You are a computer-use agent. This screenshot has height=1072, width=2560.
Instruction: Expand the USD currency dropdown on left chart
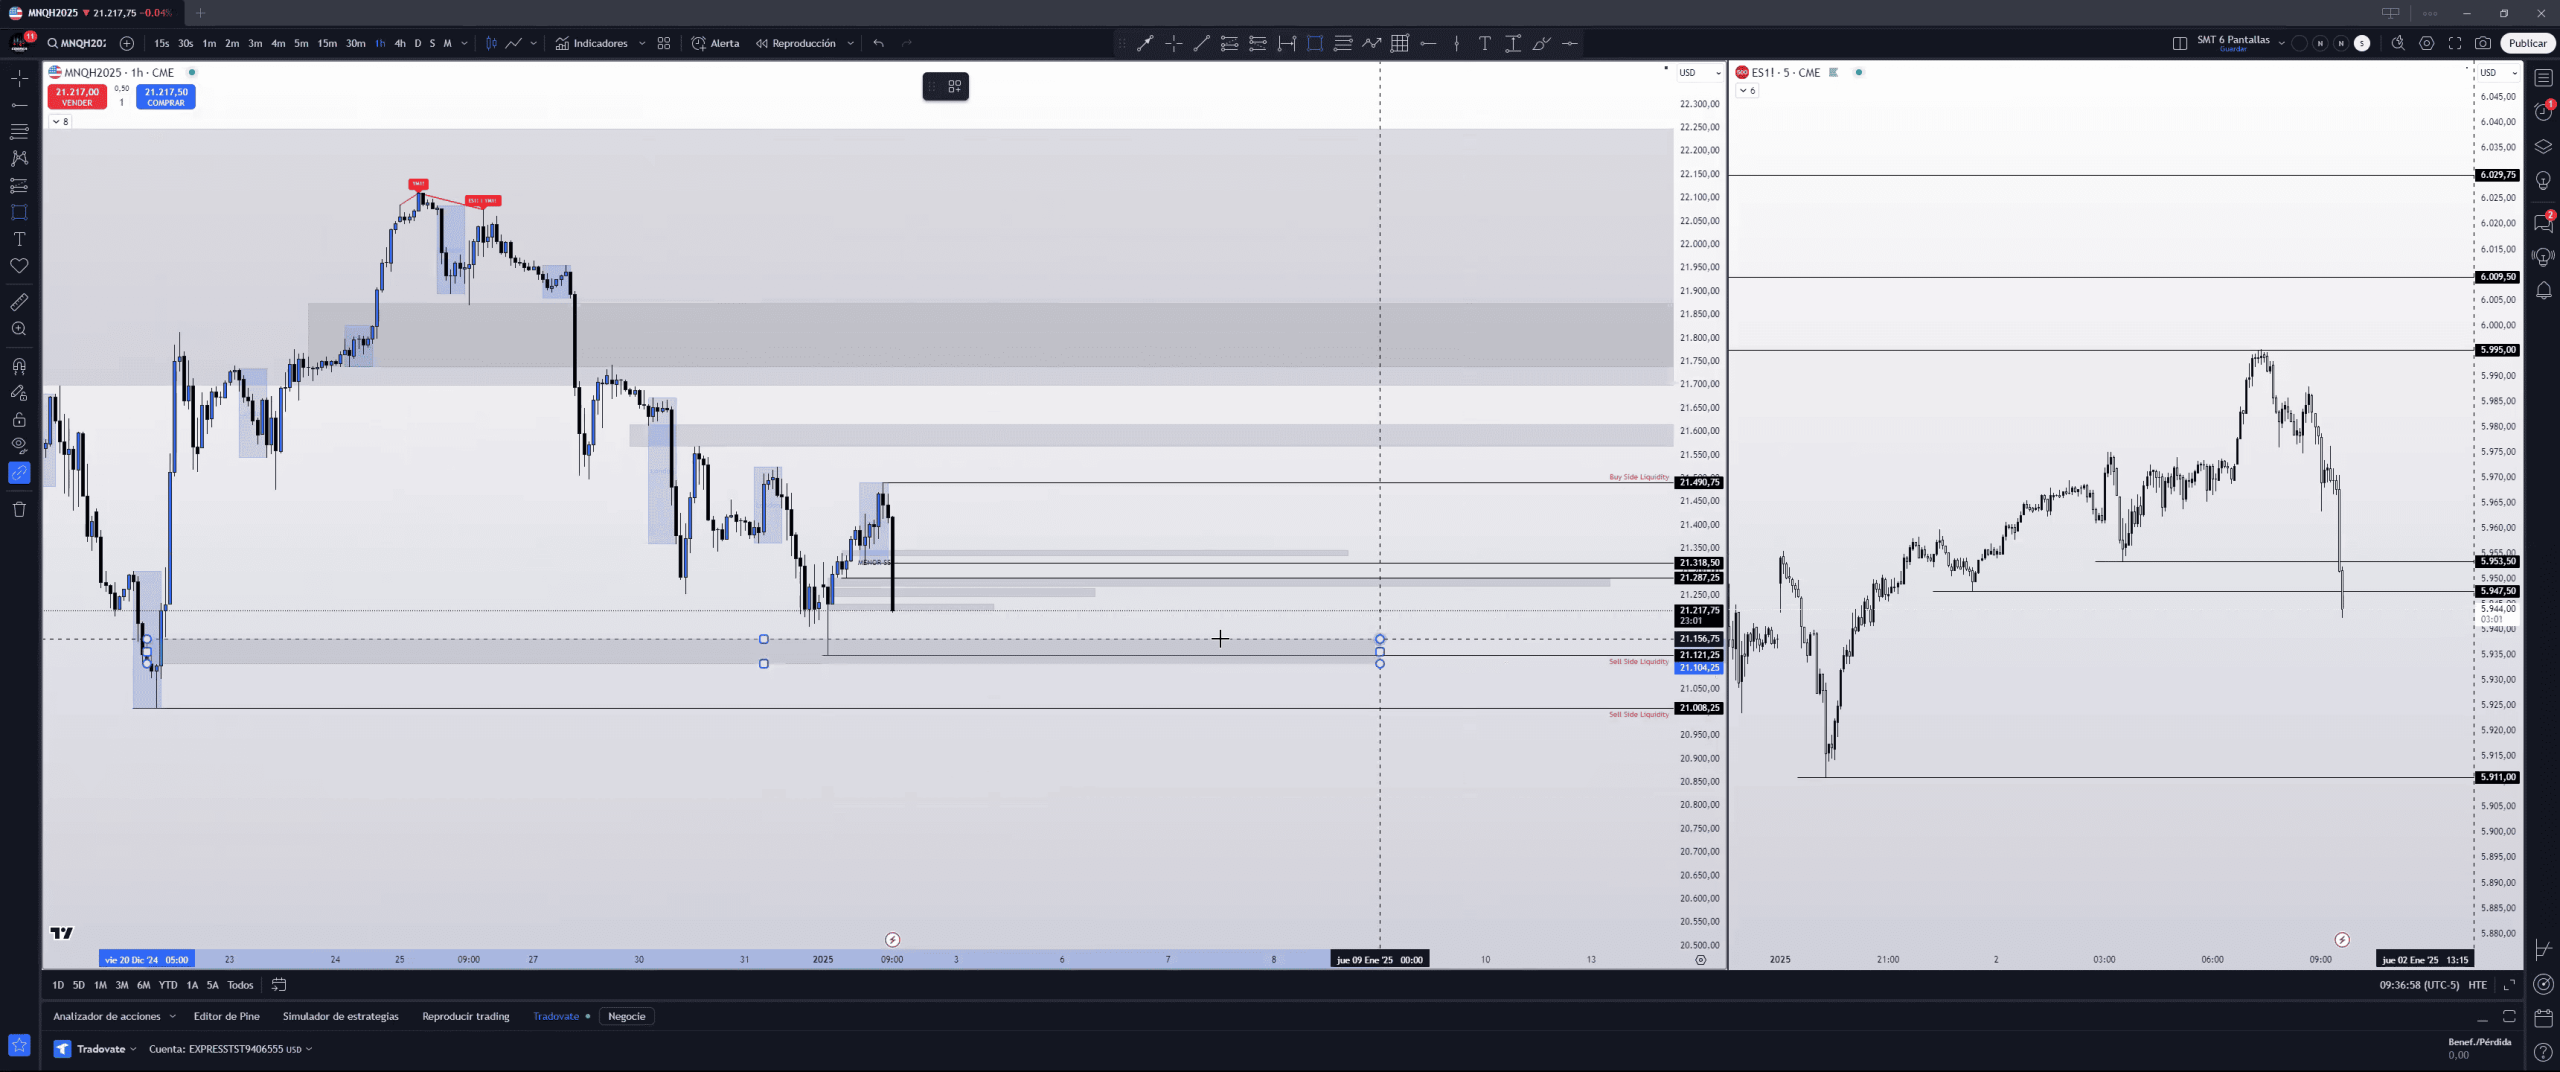1699,73
